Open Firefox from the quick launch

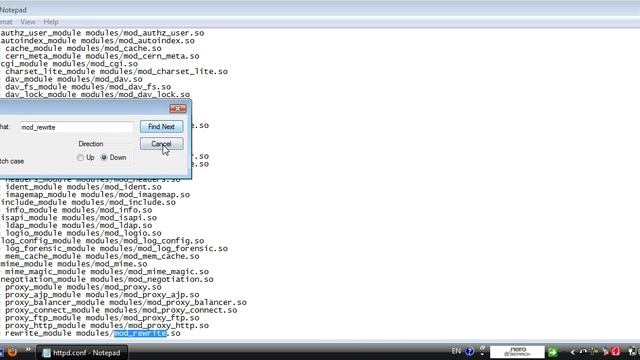[x=13, y=352]
